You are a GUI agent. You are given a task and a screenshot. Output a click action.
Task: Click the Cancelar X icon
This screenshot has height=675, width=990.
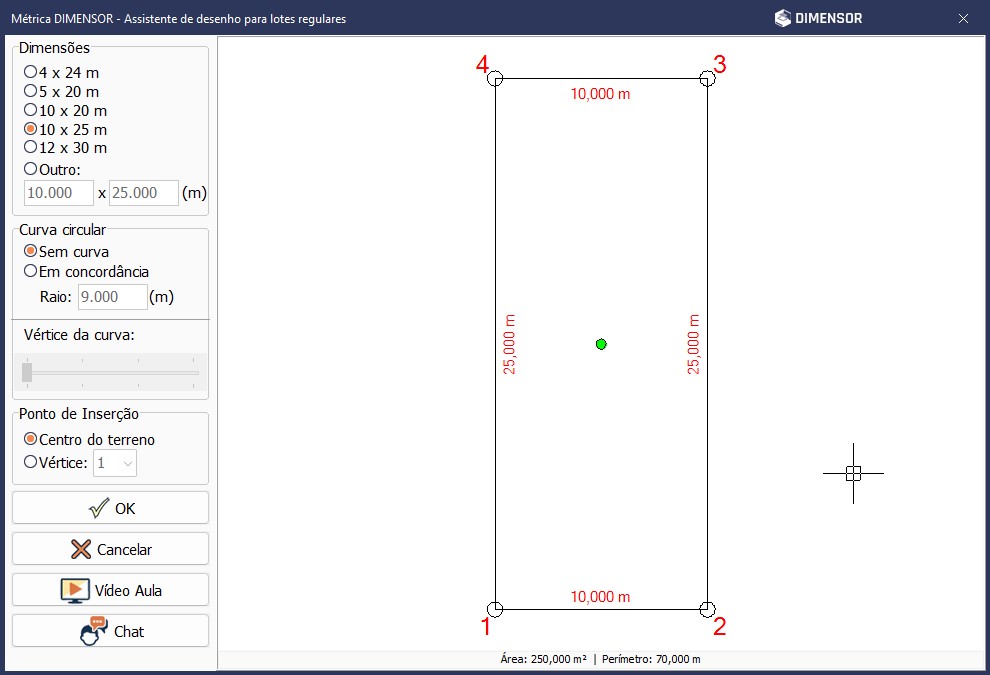point(81,549)
